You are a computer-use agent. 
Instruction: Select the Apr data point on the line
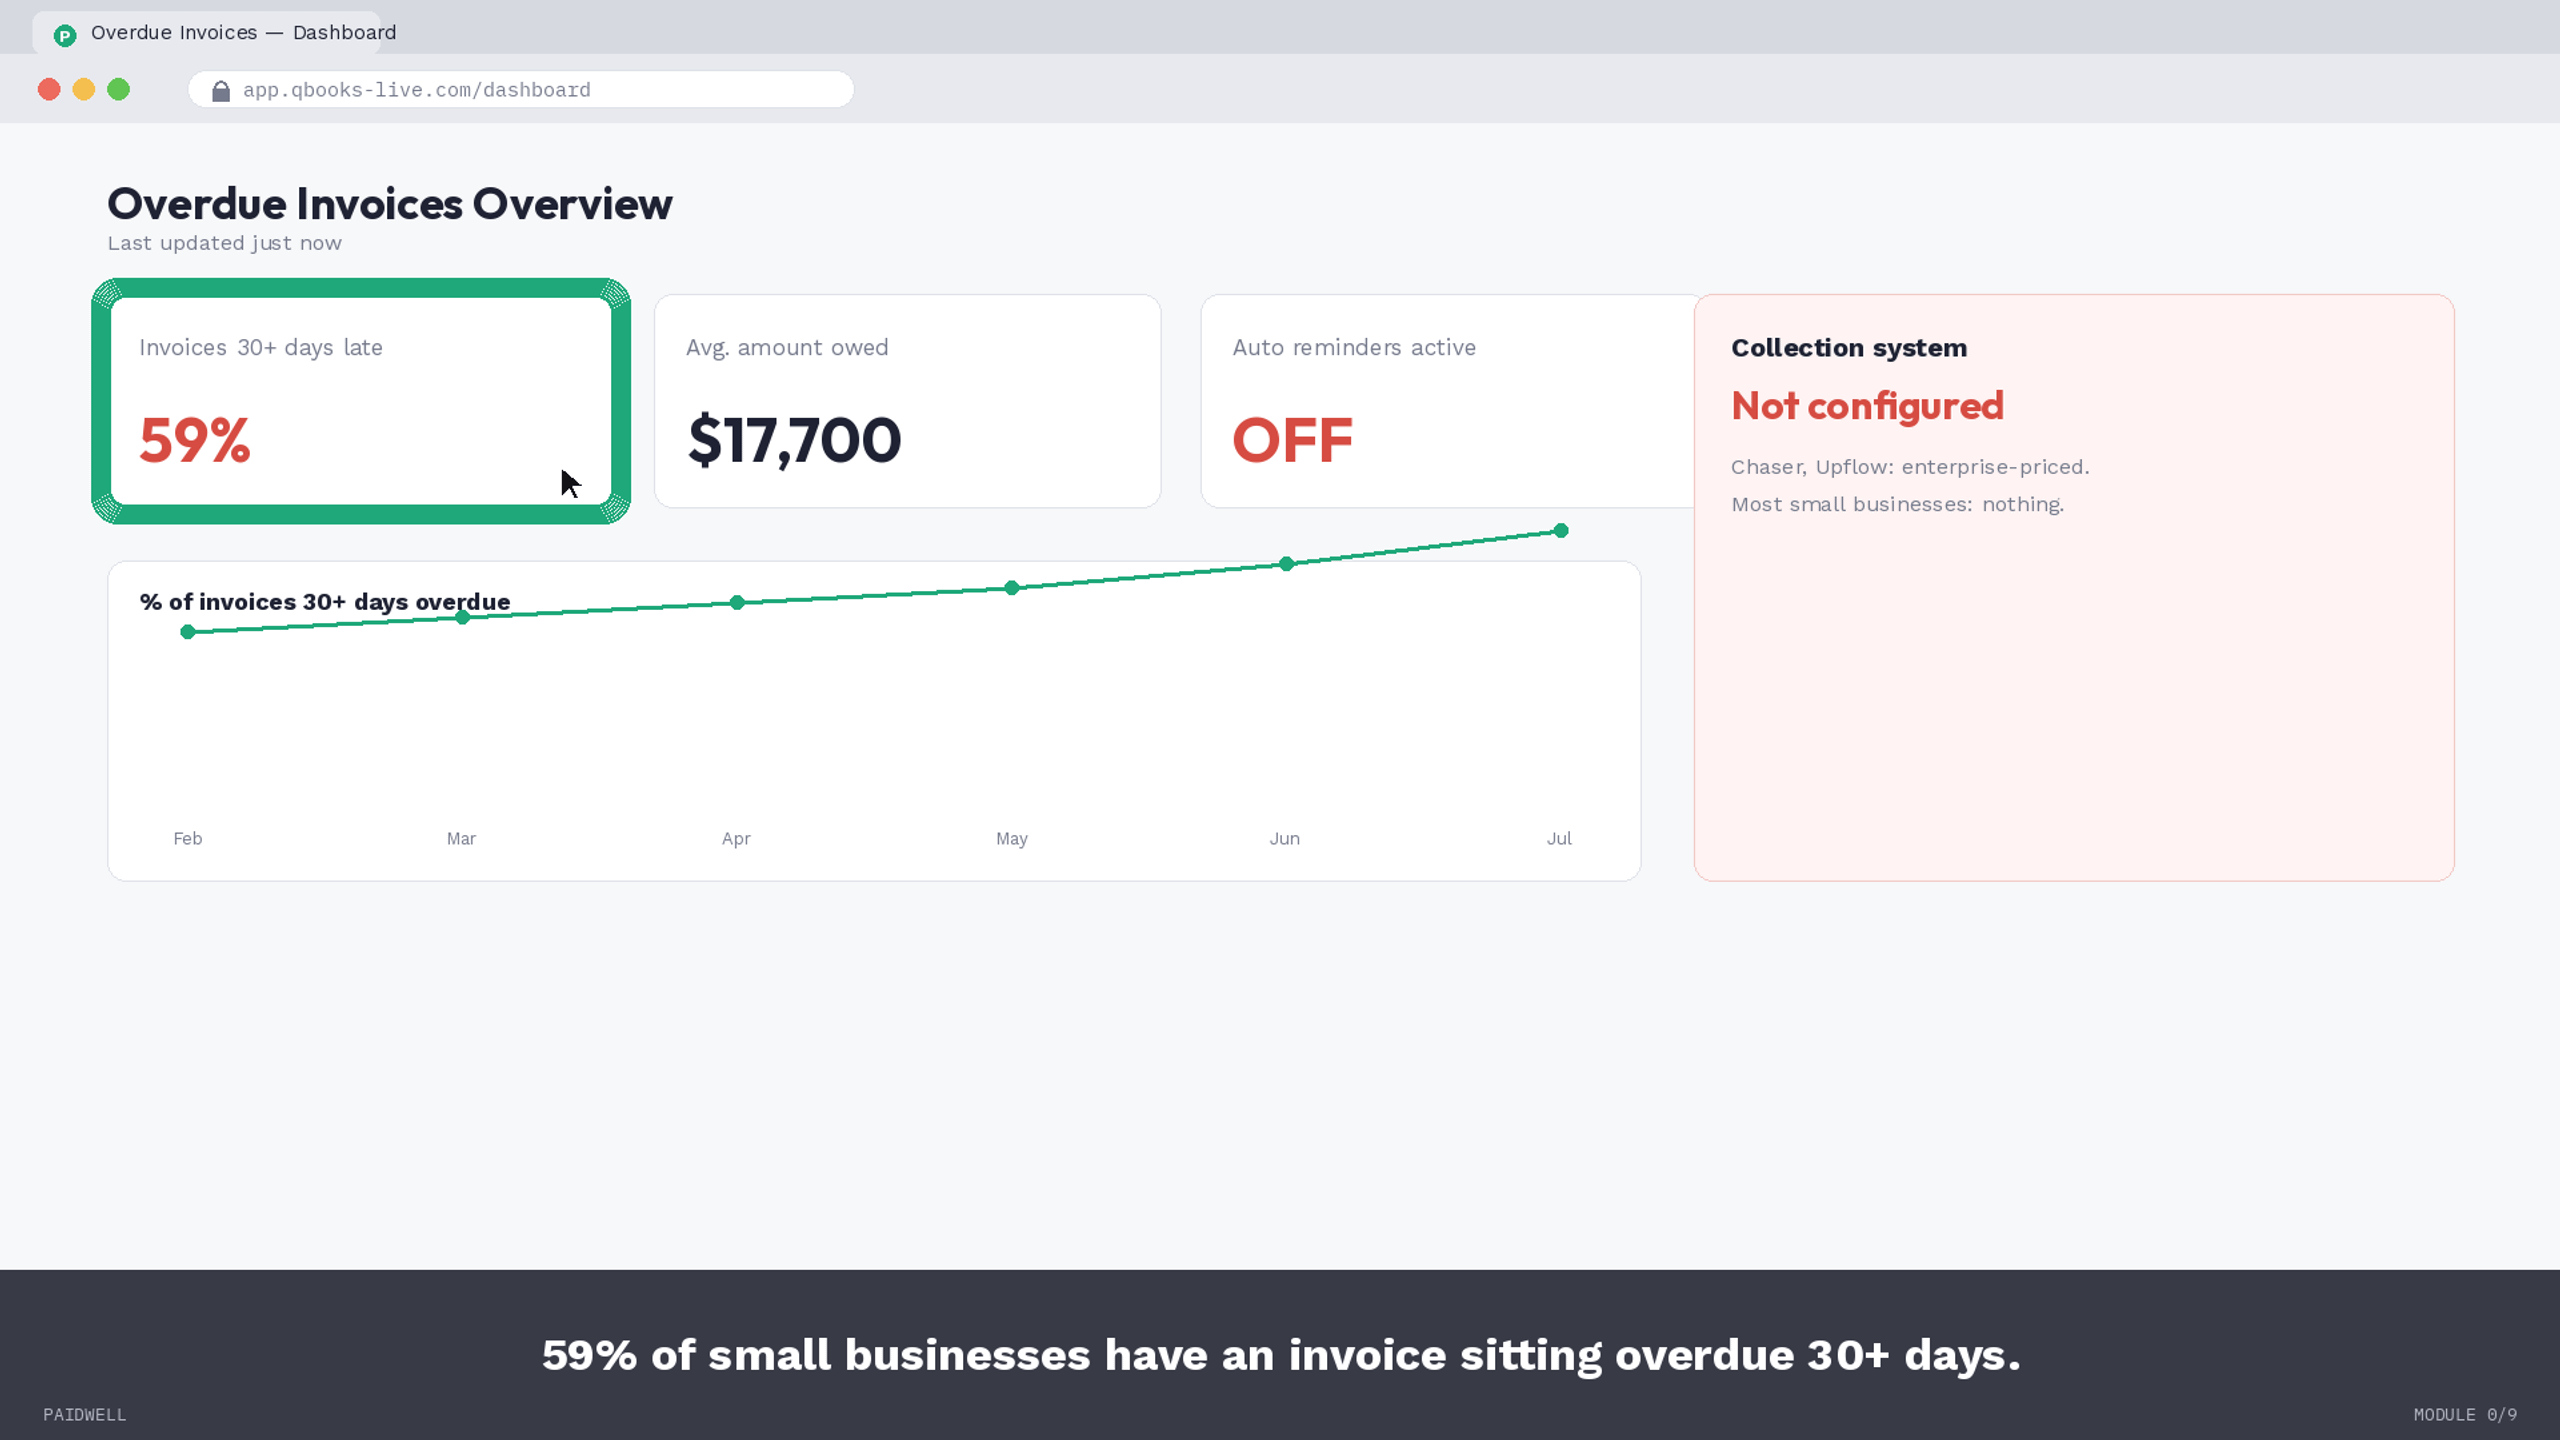[x=737, y=602]
